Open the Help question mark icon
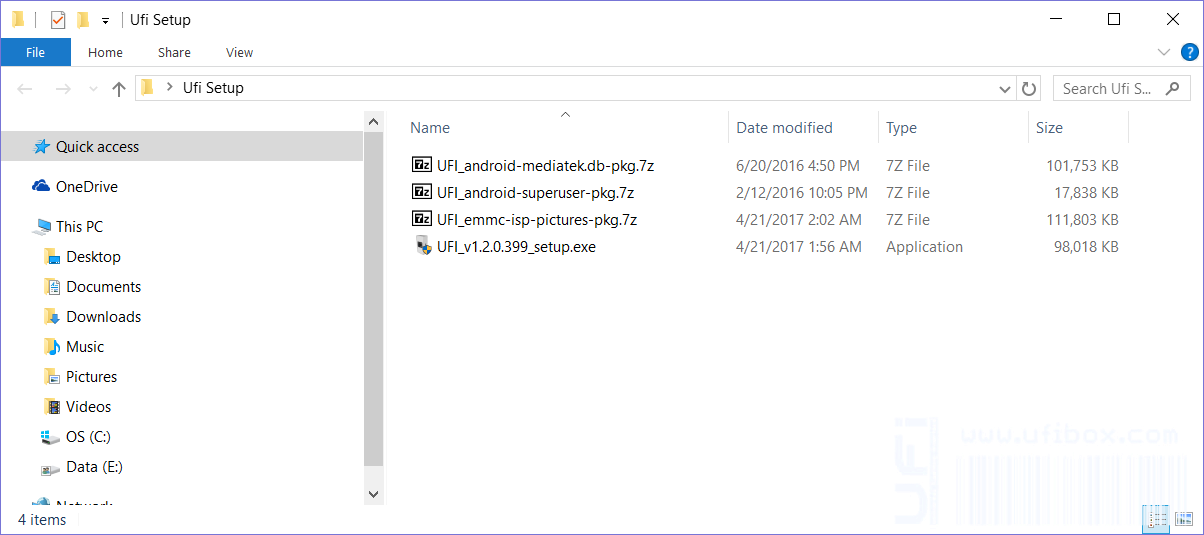This screenshot has height=535, width=1204. coord(1189,52)
